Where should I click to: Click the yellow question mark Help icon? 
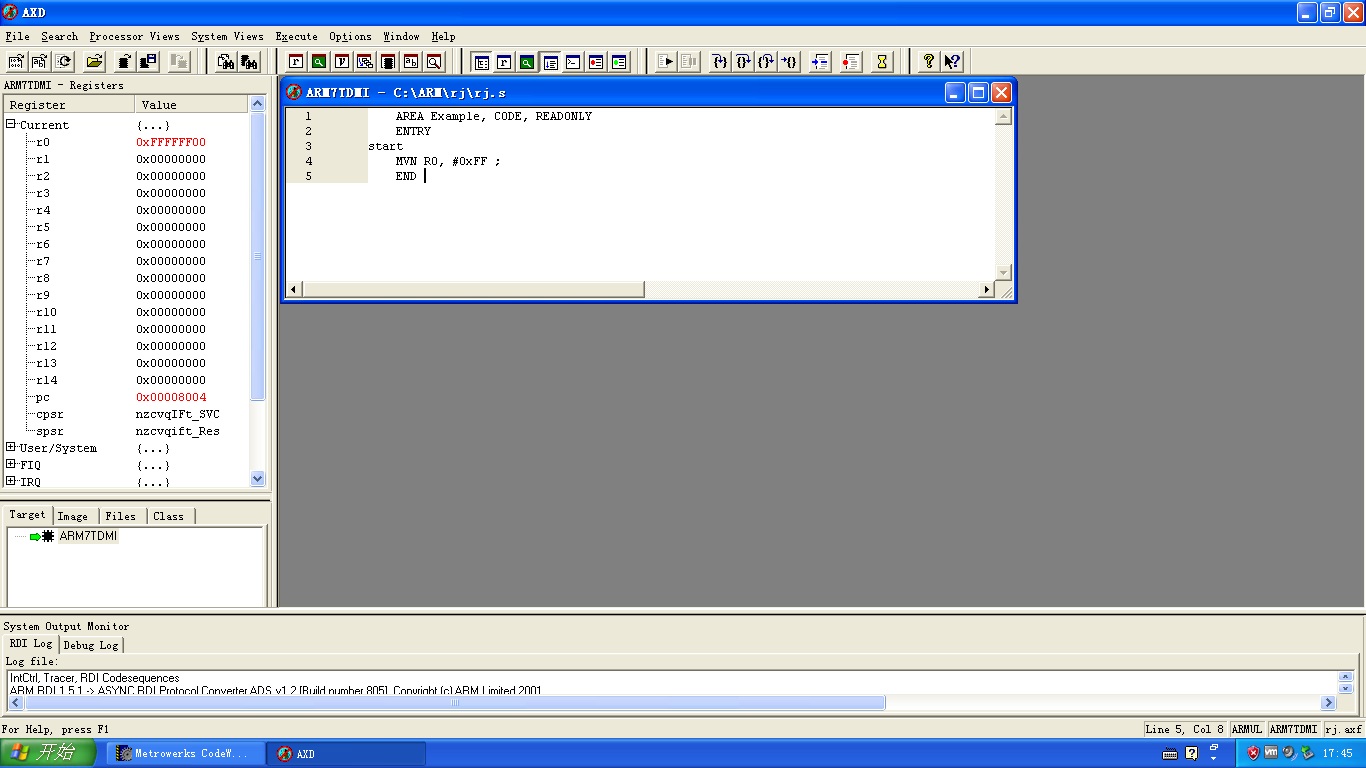tap(929, 62)
